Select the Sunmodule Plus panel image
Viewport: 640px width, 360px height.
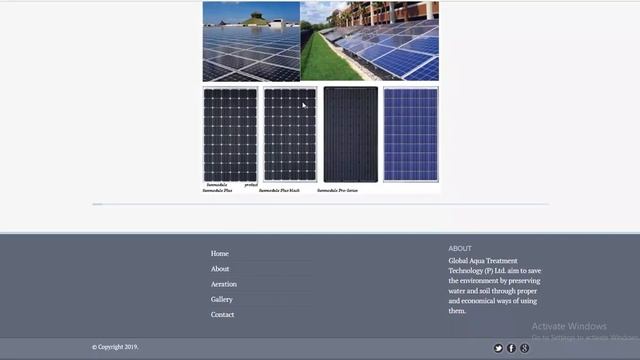click(x=230, y=135)
